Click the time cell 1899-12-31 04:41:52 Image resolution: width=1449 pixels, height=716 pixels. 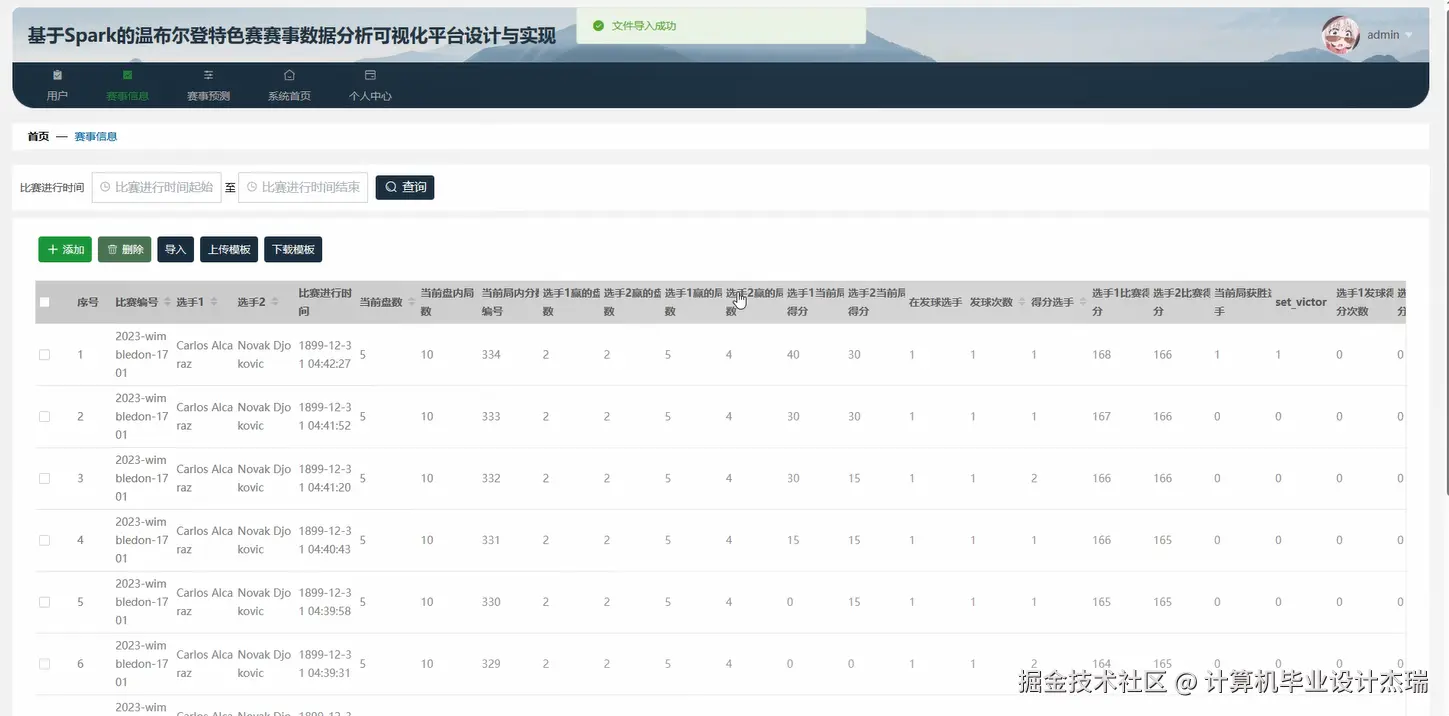(325, 417)
